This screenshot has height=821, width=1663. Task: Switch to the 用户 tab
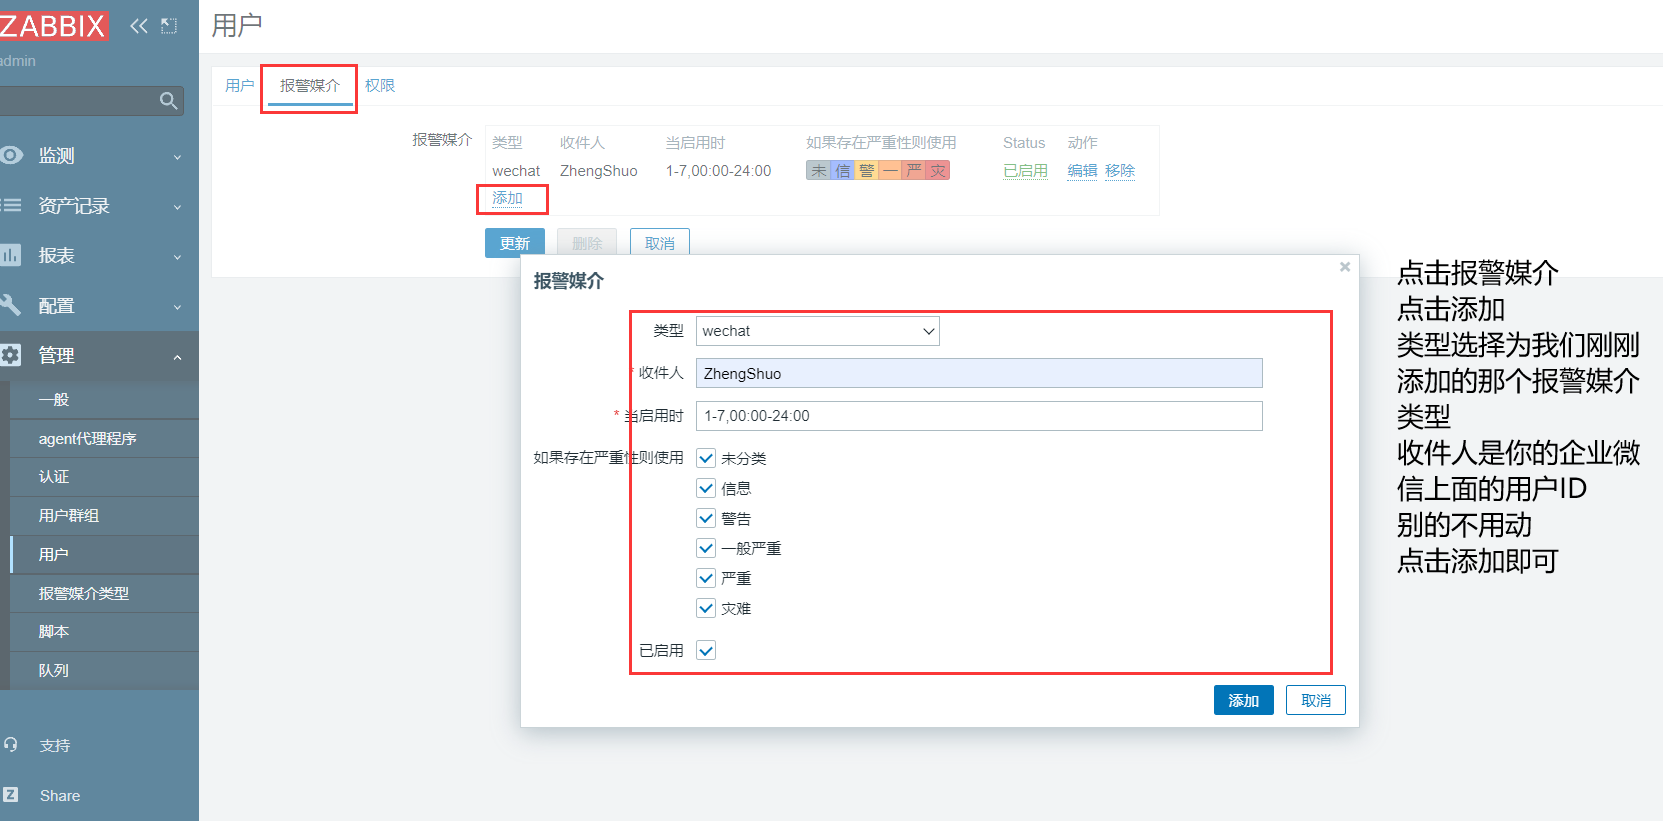[x=240, y=86]
